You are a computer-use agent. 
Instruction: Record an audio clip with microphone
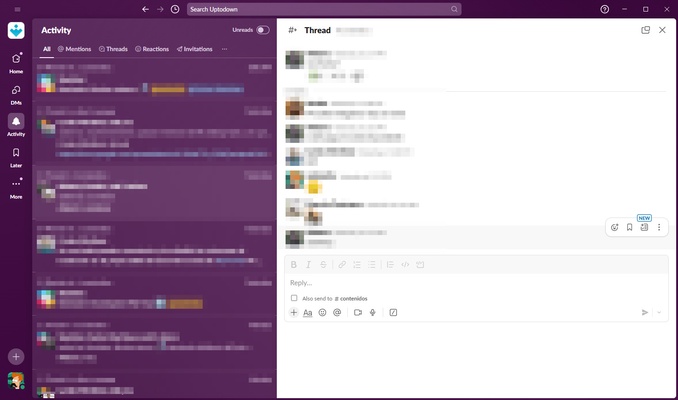click(x=372, y=312)
